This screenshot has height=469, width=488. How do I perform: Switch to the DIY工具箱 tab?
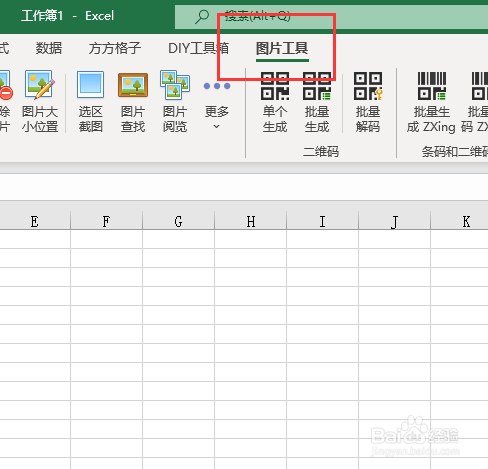(x=198, y=48)
